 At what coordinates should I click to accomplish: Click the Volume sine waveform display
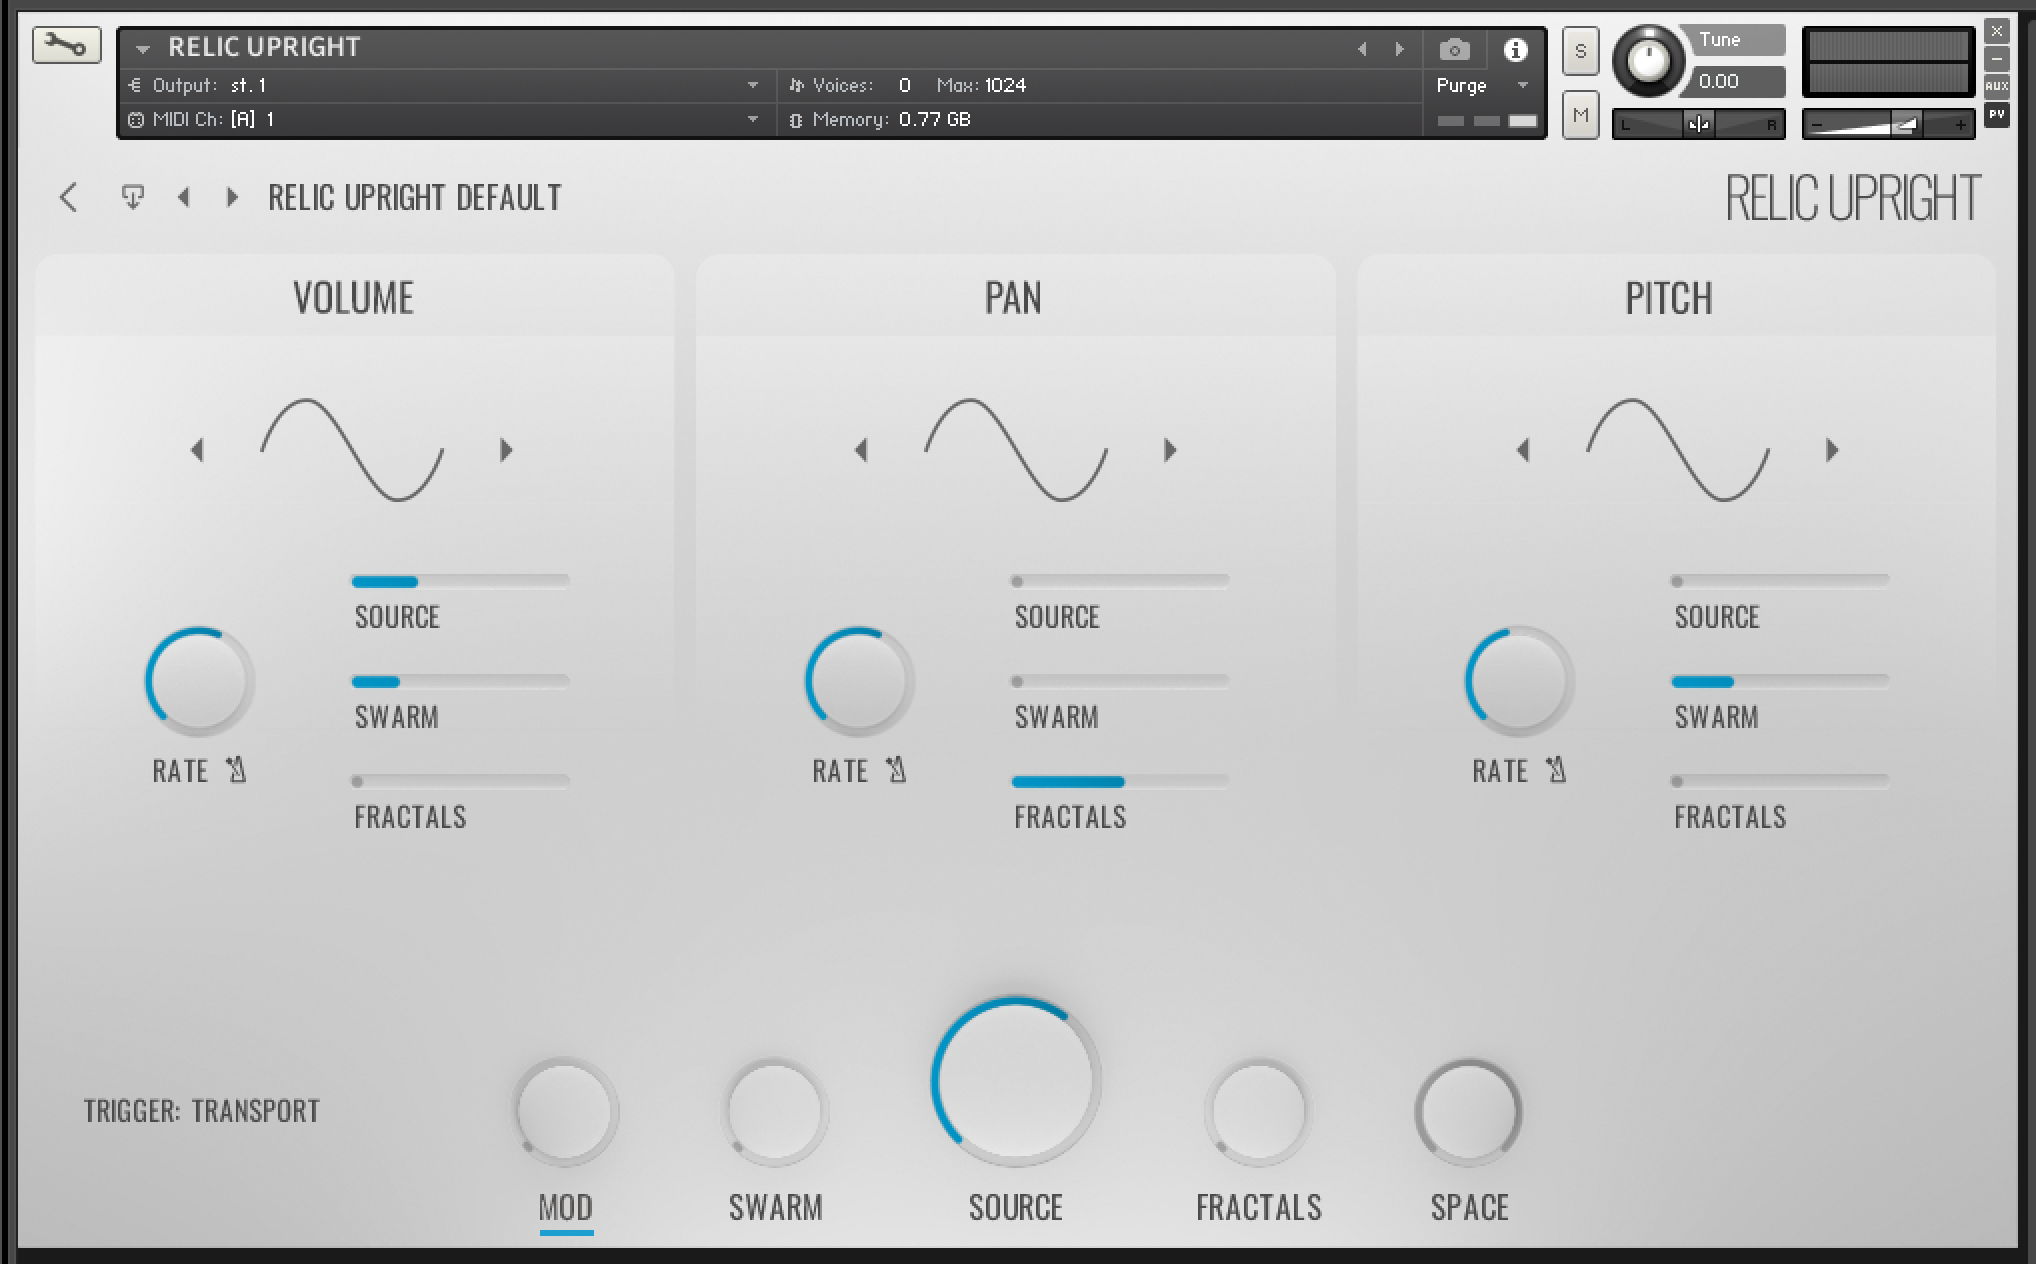click(352, 450)
